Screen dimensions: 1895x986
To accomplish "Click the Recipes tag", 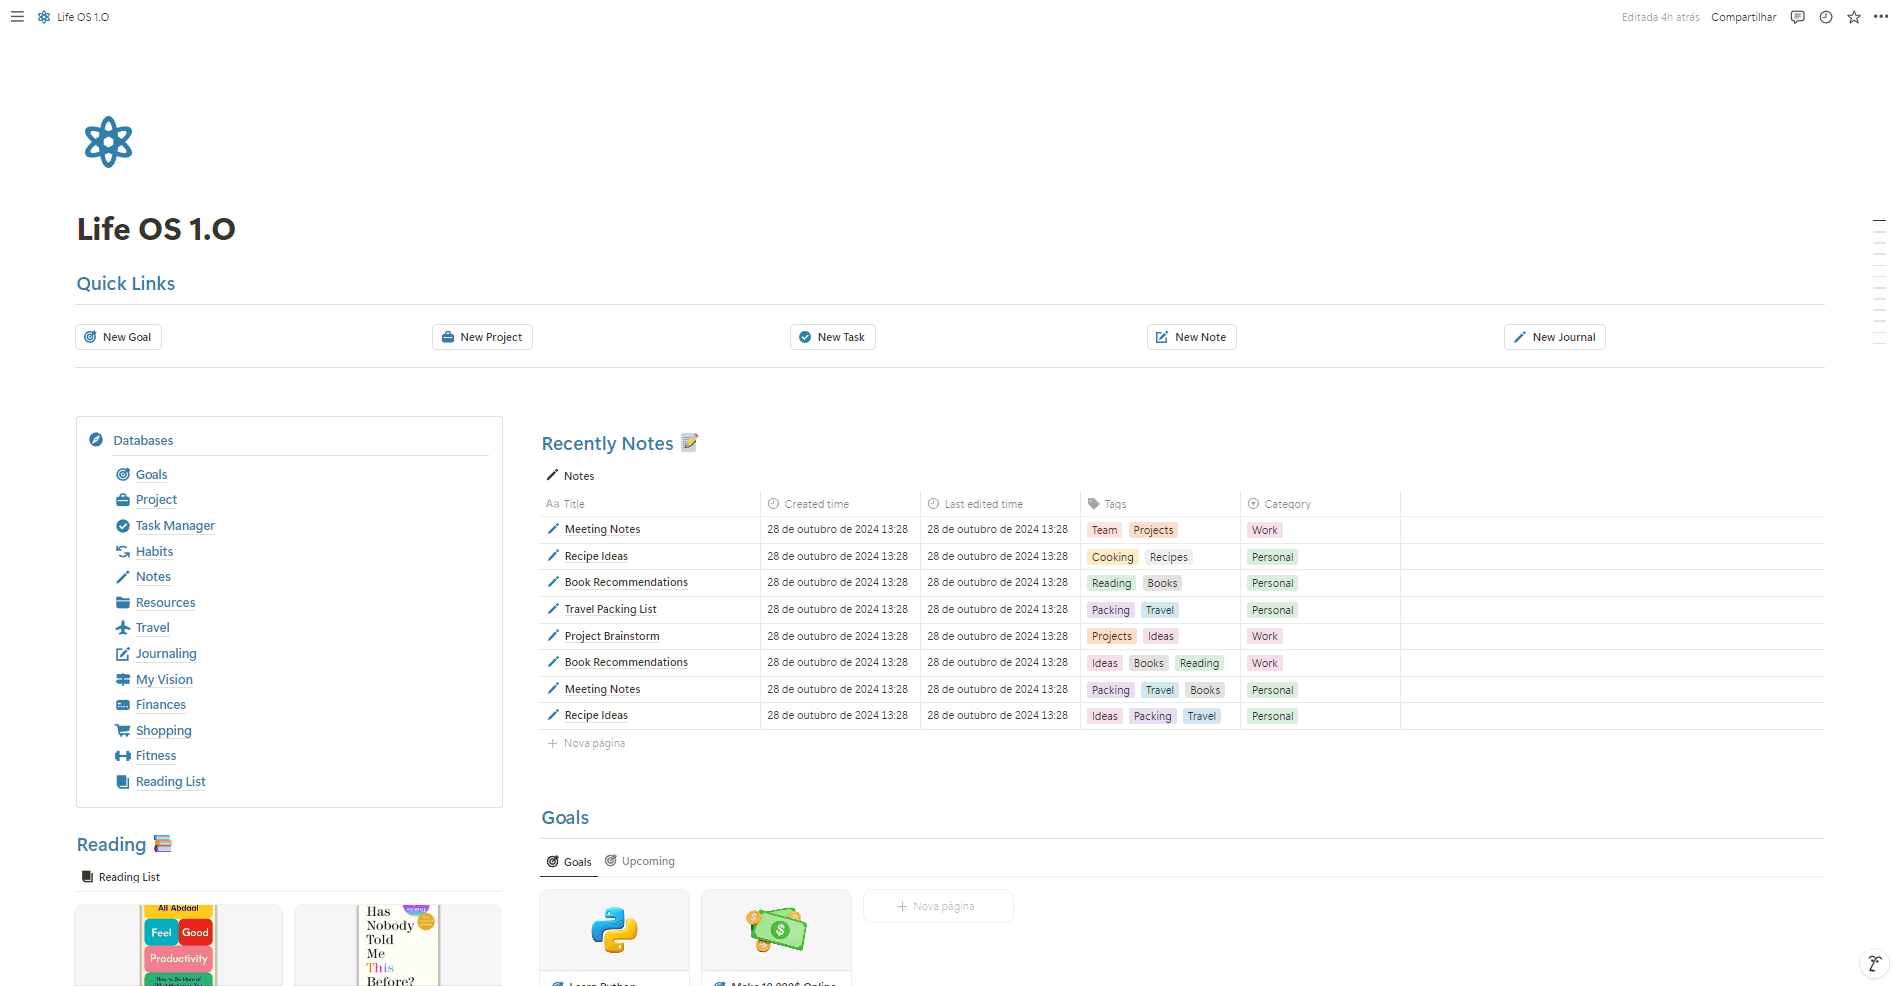I will [x=1168, y=557].
